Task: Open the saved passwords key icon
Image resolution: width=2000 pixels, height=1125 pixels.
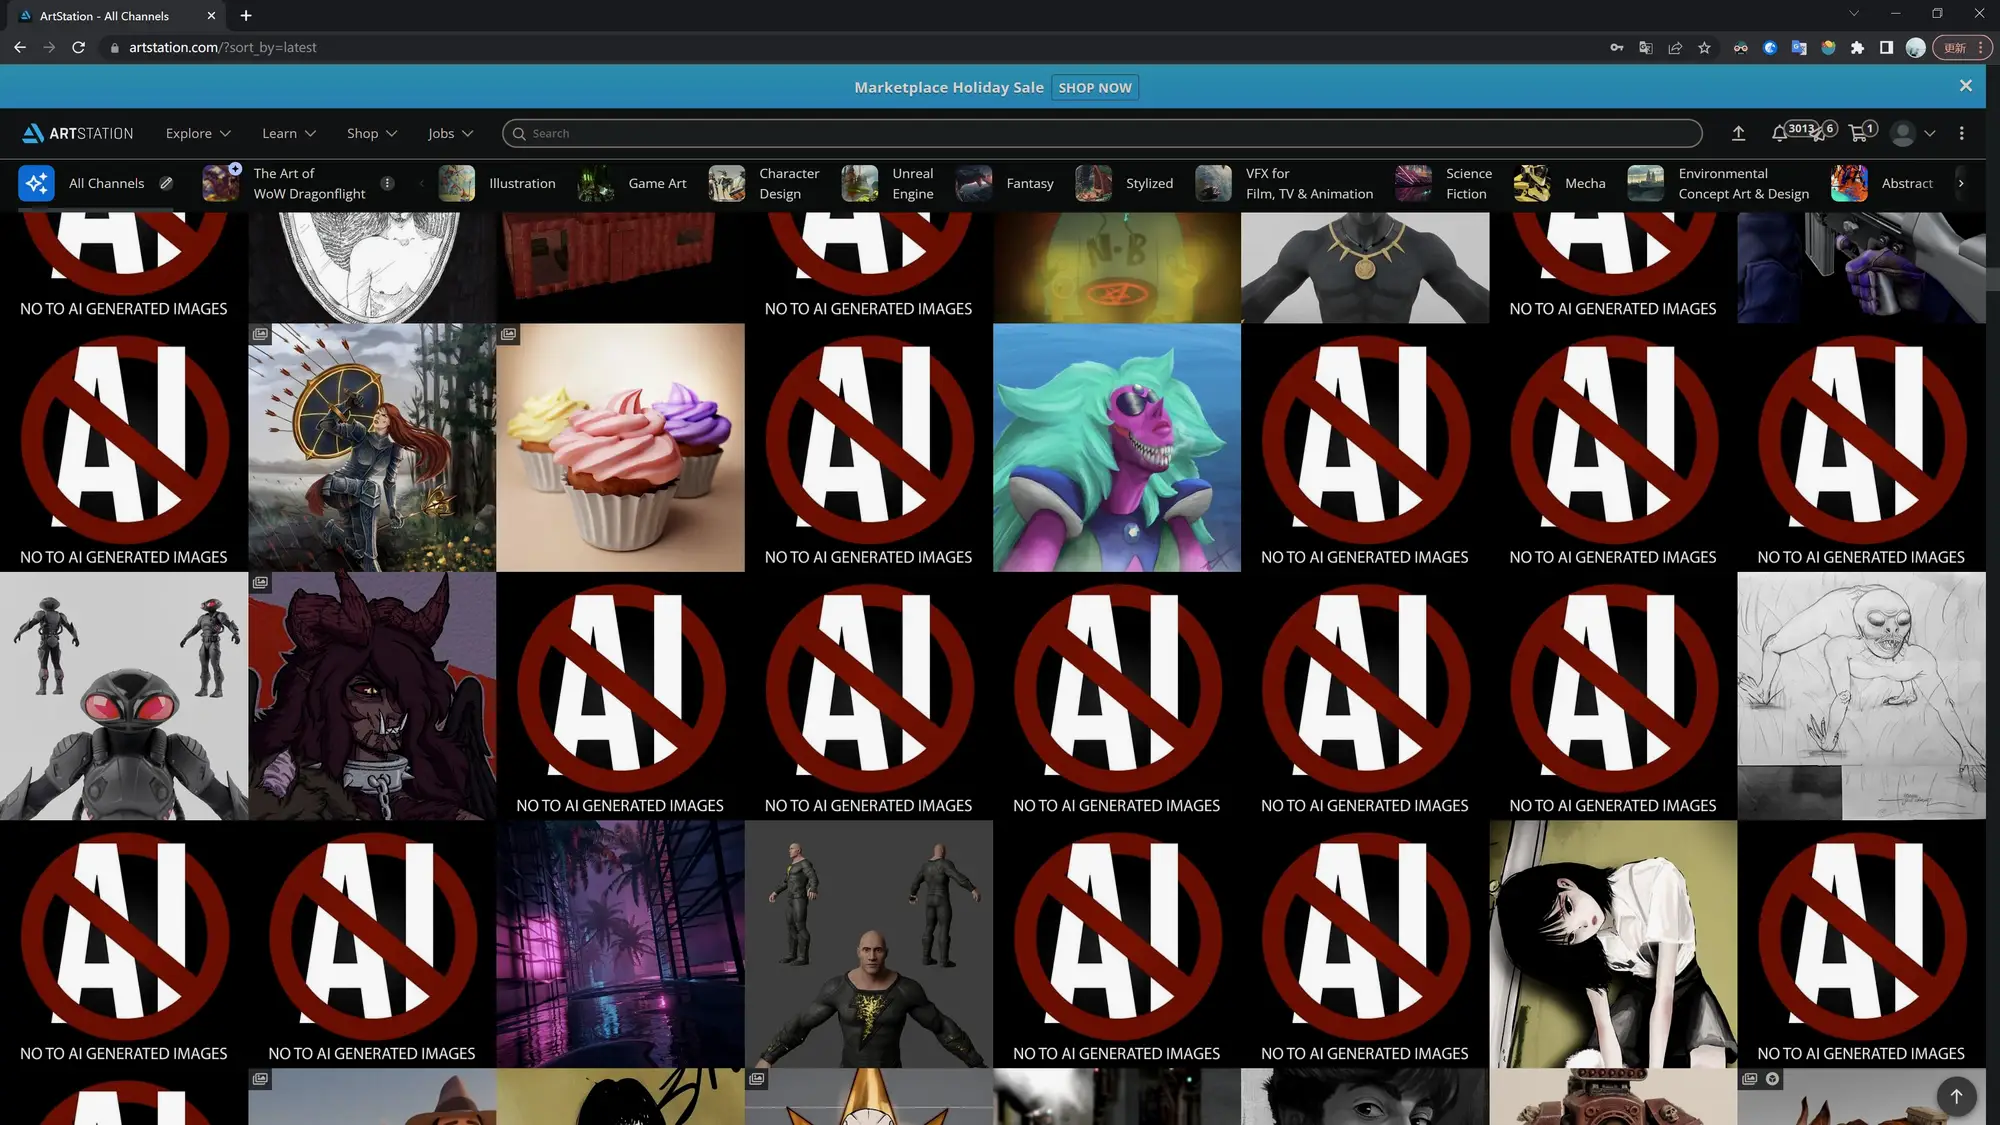Action: point(1617,47)
